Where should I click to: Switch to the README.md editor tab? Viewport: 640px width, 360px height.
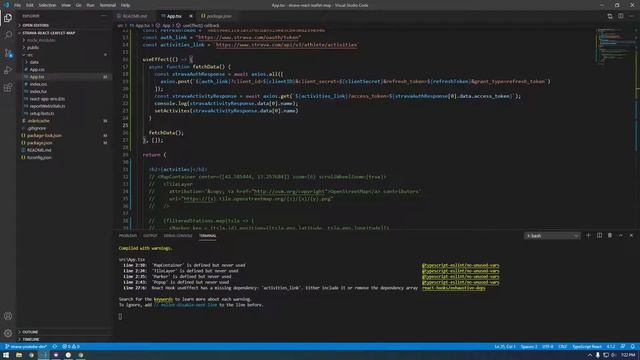point(135,16)
